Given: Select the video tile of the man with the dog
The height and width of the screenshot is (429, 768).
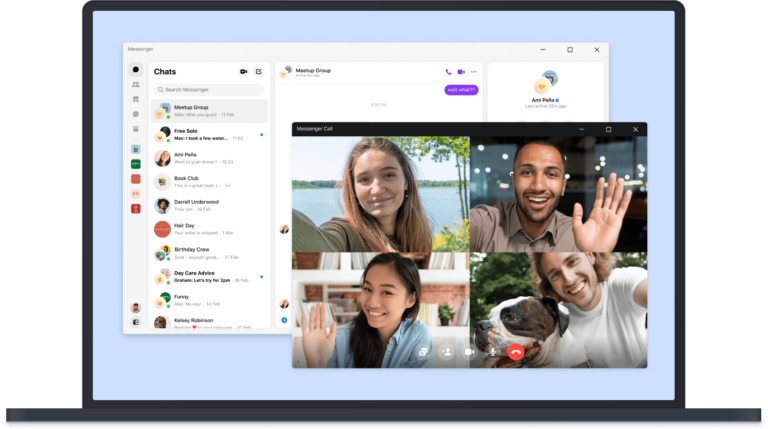Looking at the screenshot, I should (558, 310).
